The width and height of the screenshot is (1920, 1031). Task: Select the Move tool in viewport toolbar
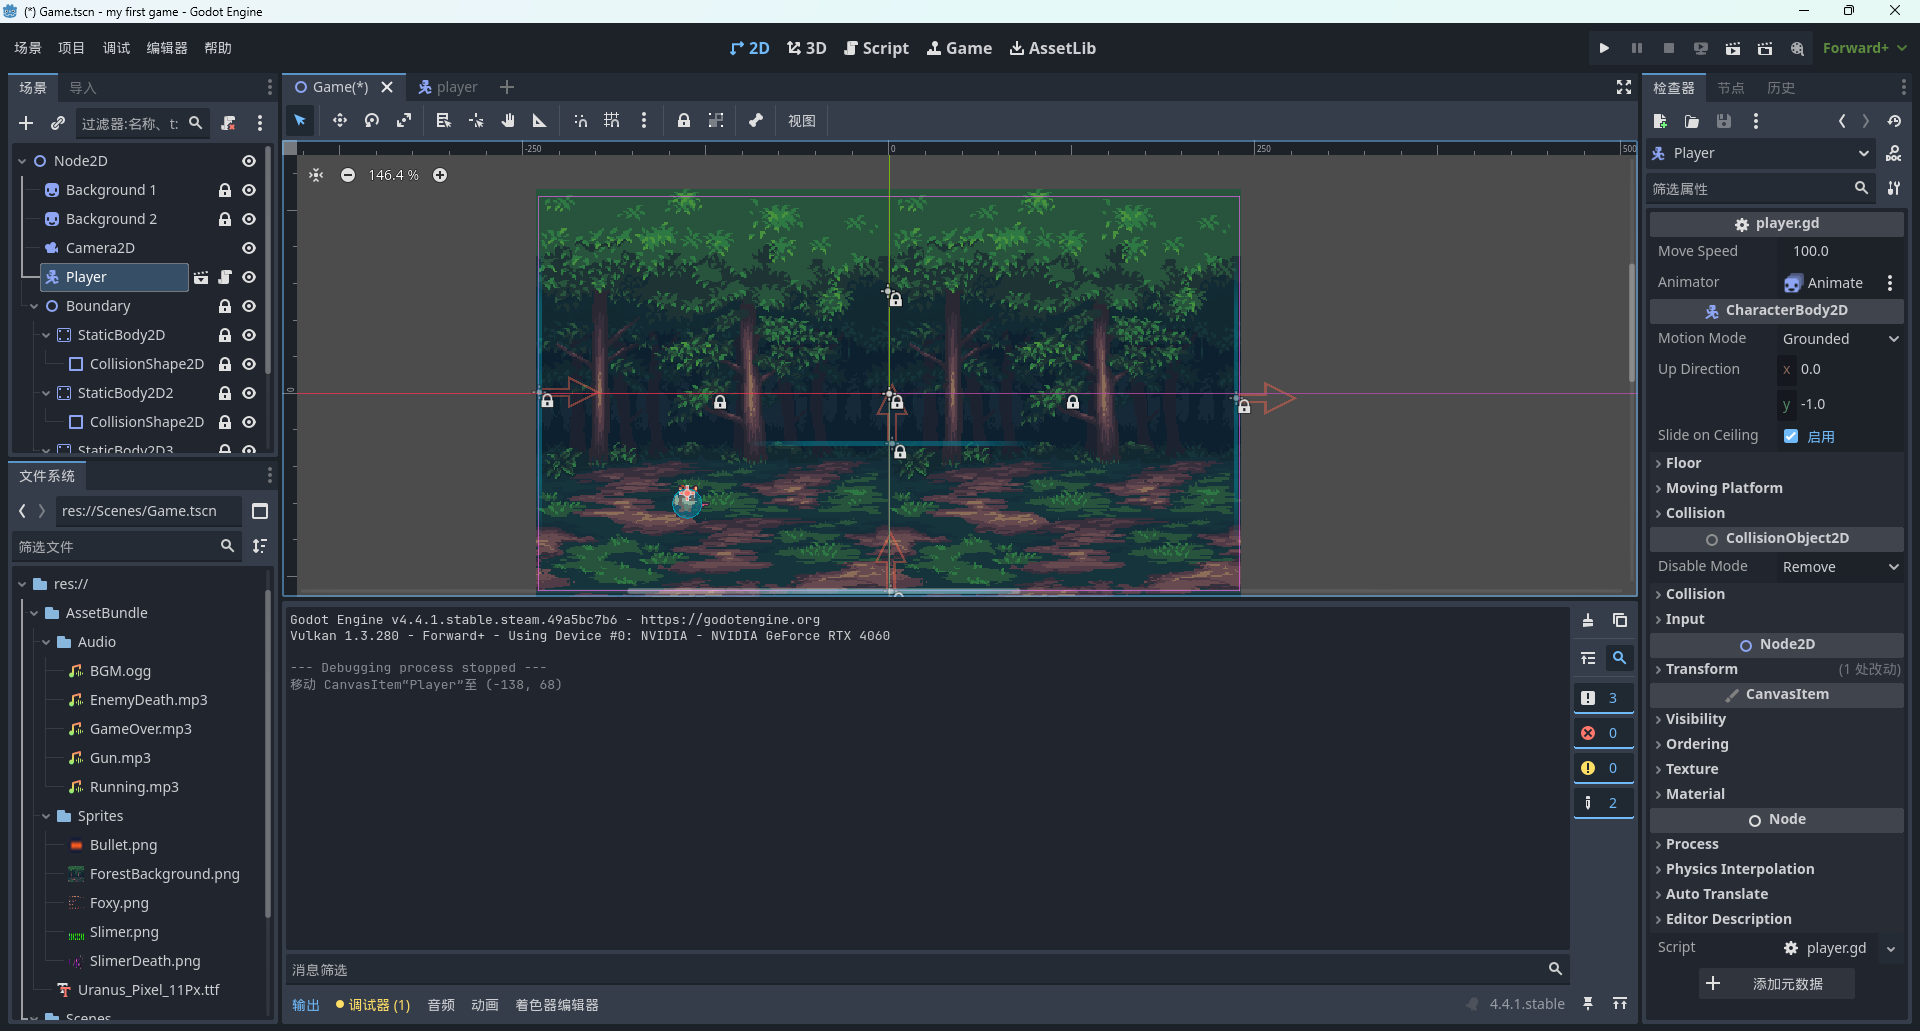pyautogui.click(x=340, y=121)
